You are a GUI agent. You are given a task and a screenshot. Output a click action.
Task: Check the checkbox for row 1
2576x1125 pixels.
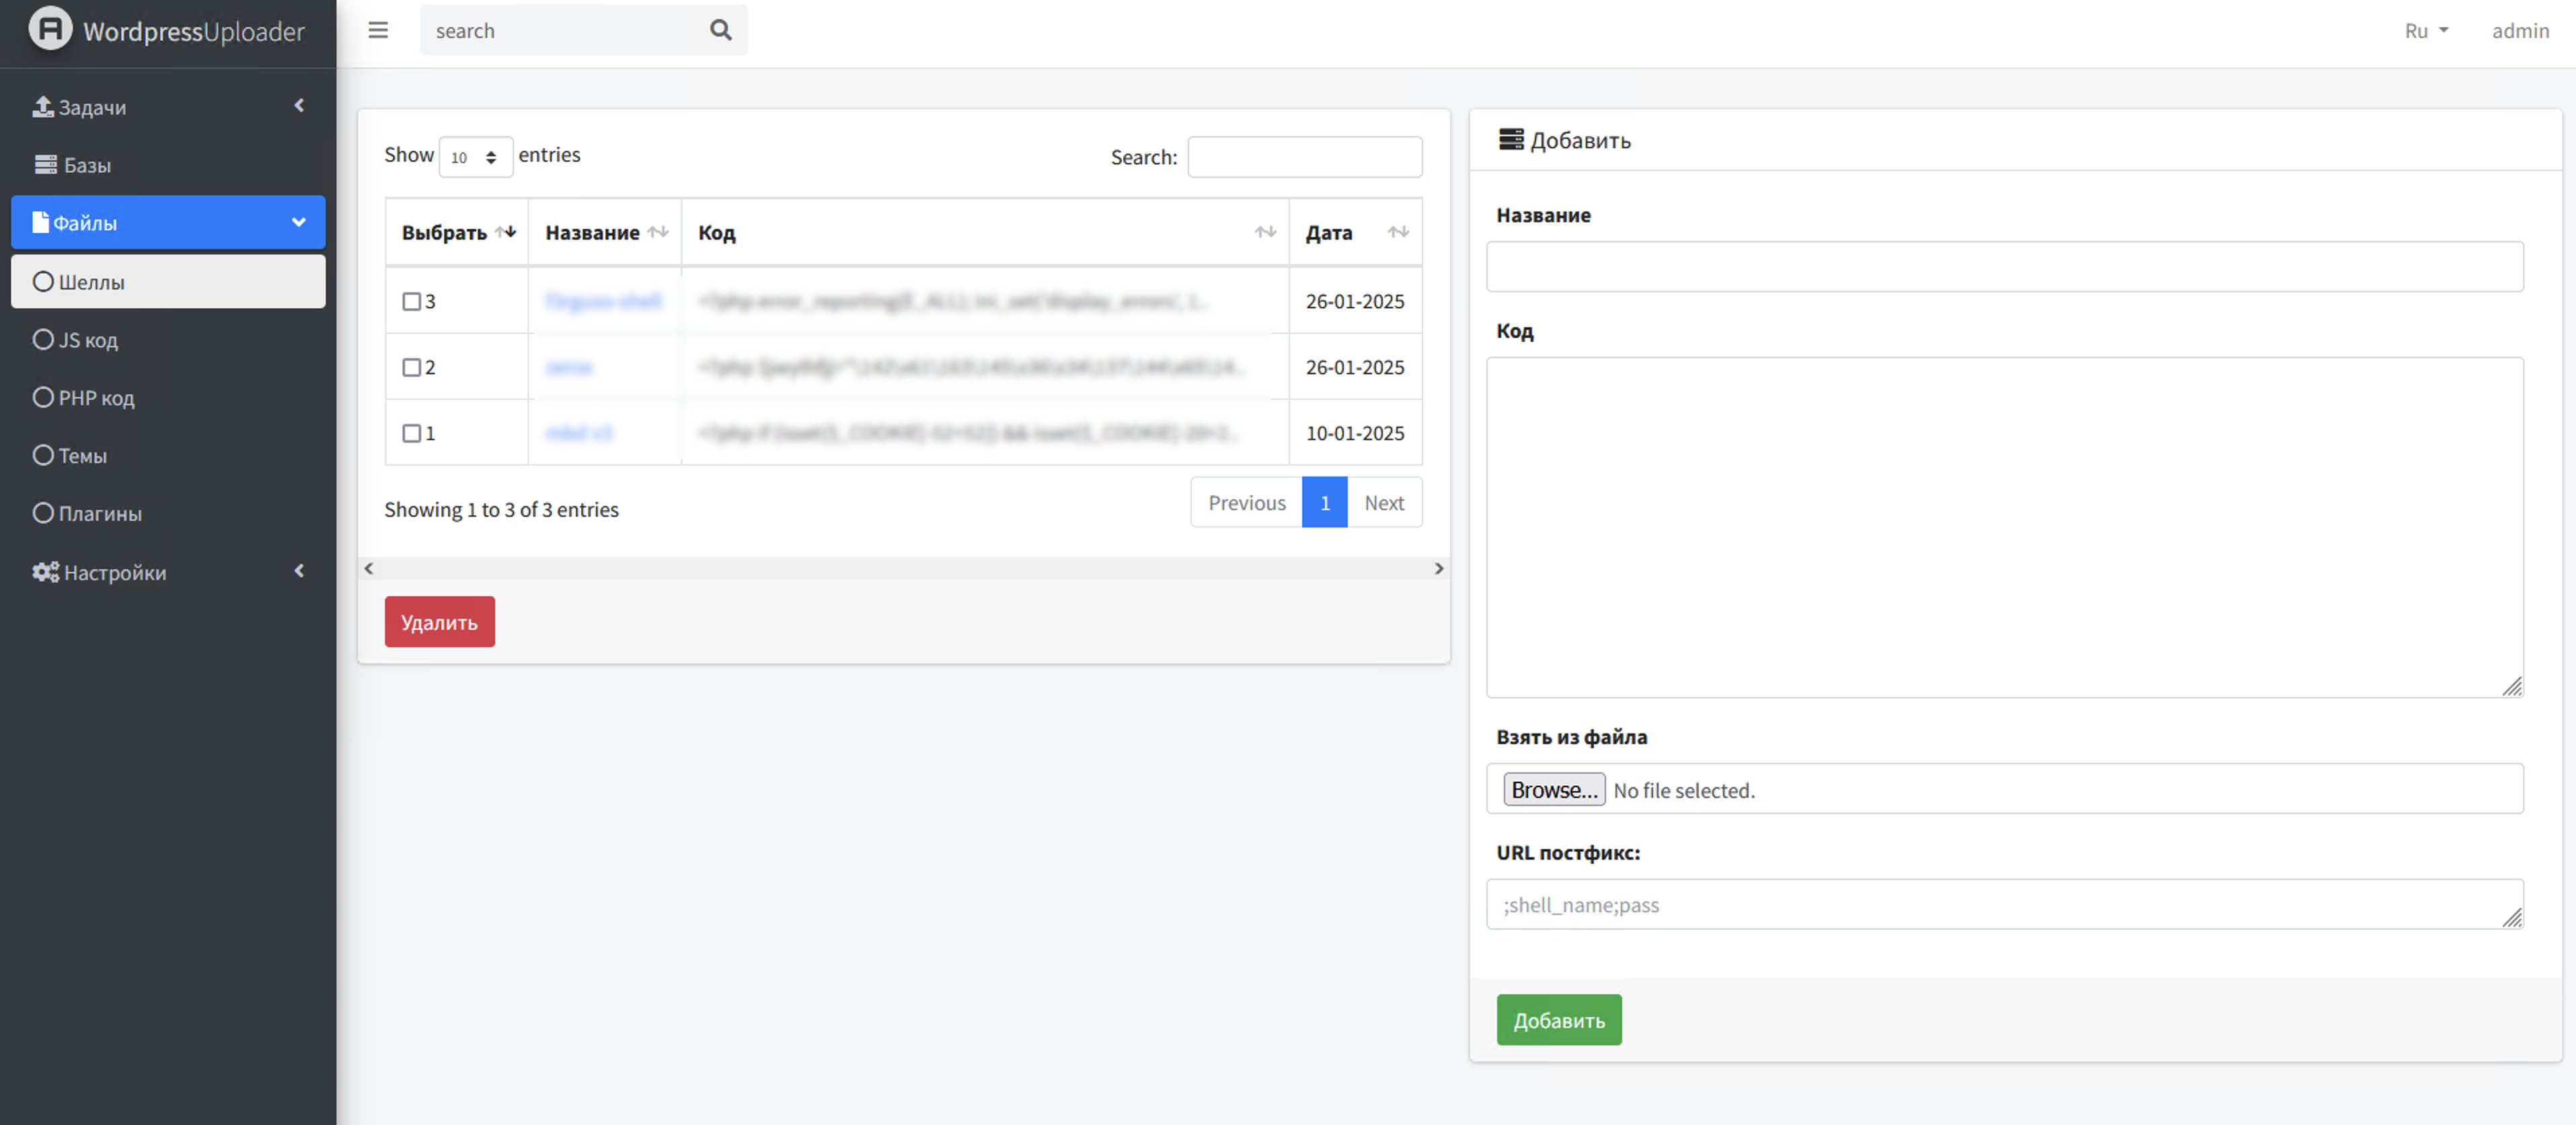[411, 433]
